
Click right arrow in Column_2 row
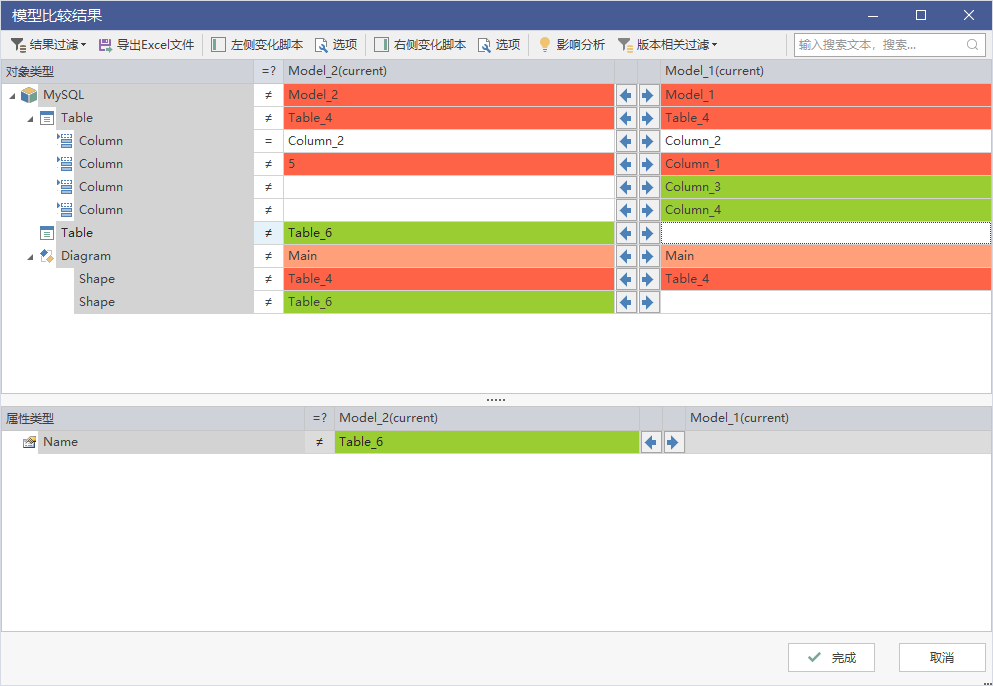click(x=647, y=141)
